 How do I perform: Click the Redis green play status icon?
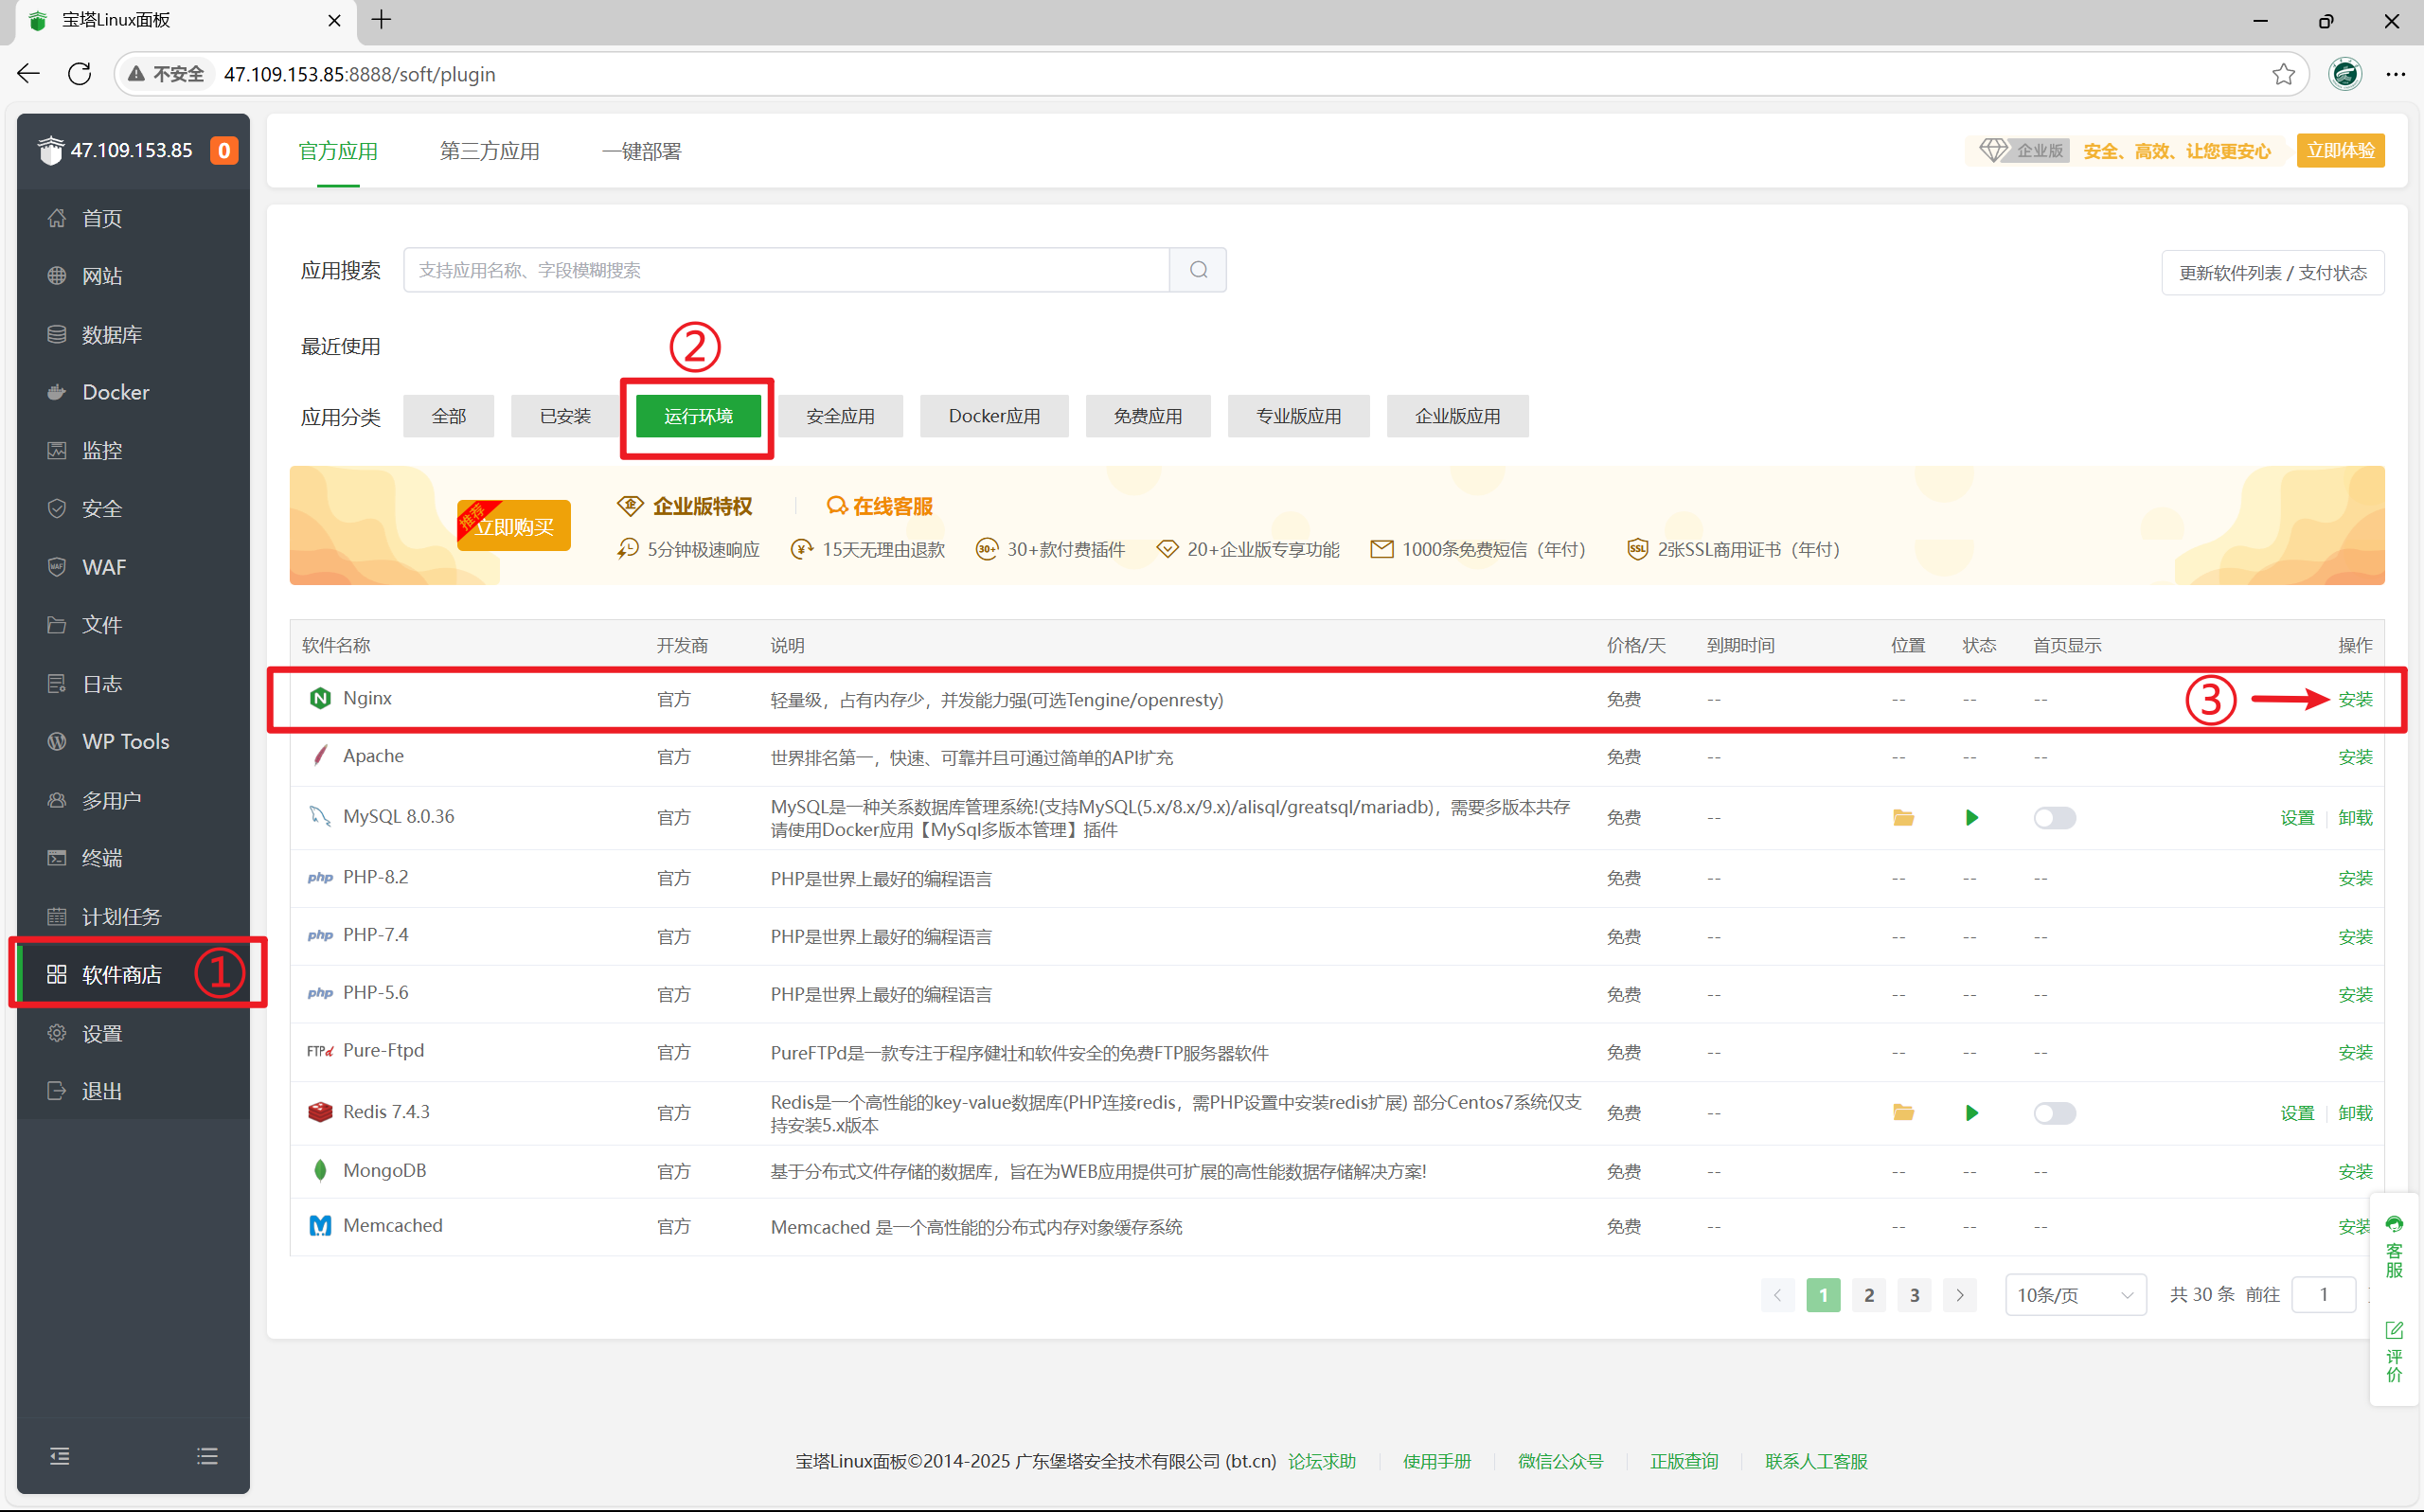point(1971,1113)
